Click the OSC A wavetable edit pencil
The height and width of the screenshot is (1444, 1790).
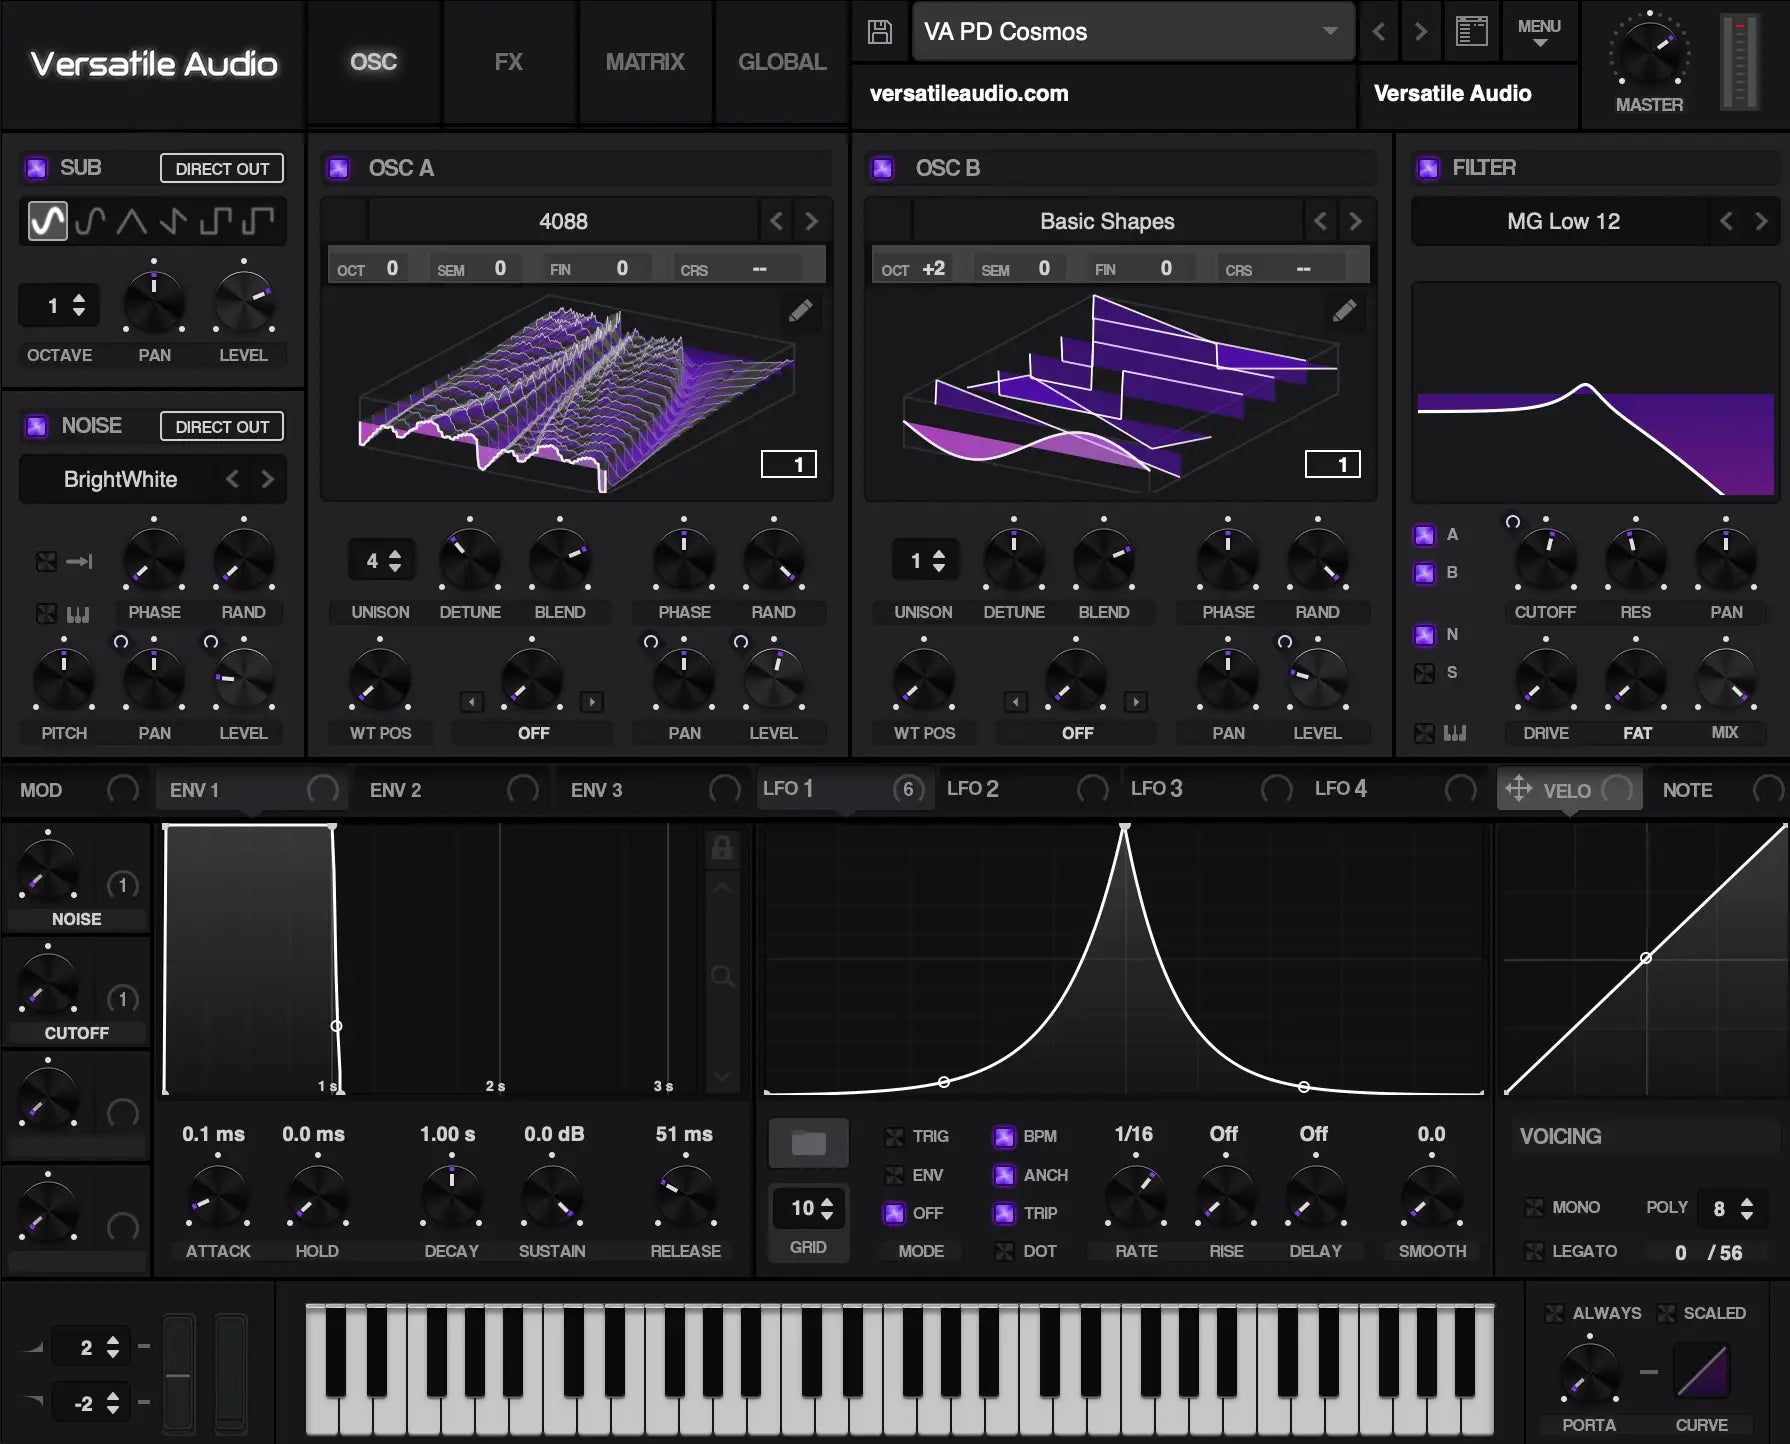[800, 311]
